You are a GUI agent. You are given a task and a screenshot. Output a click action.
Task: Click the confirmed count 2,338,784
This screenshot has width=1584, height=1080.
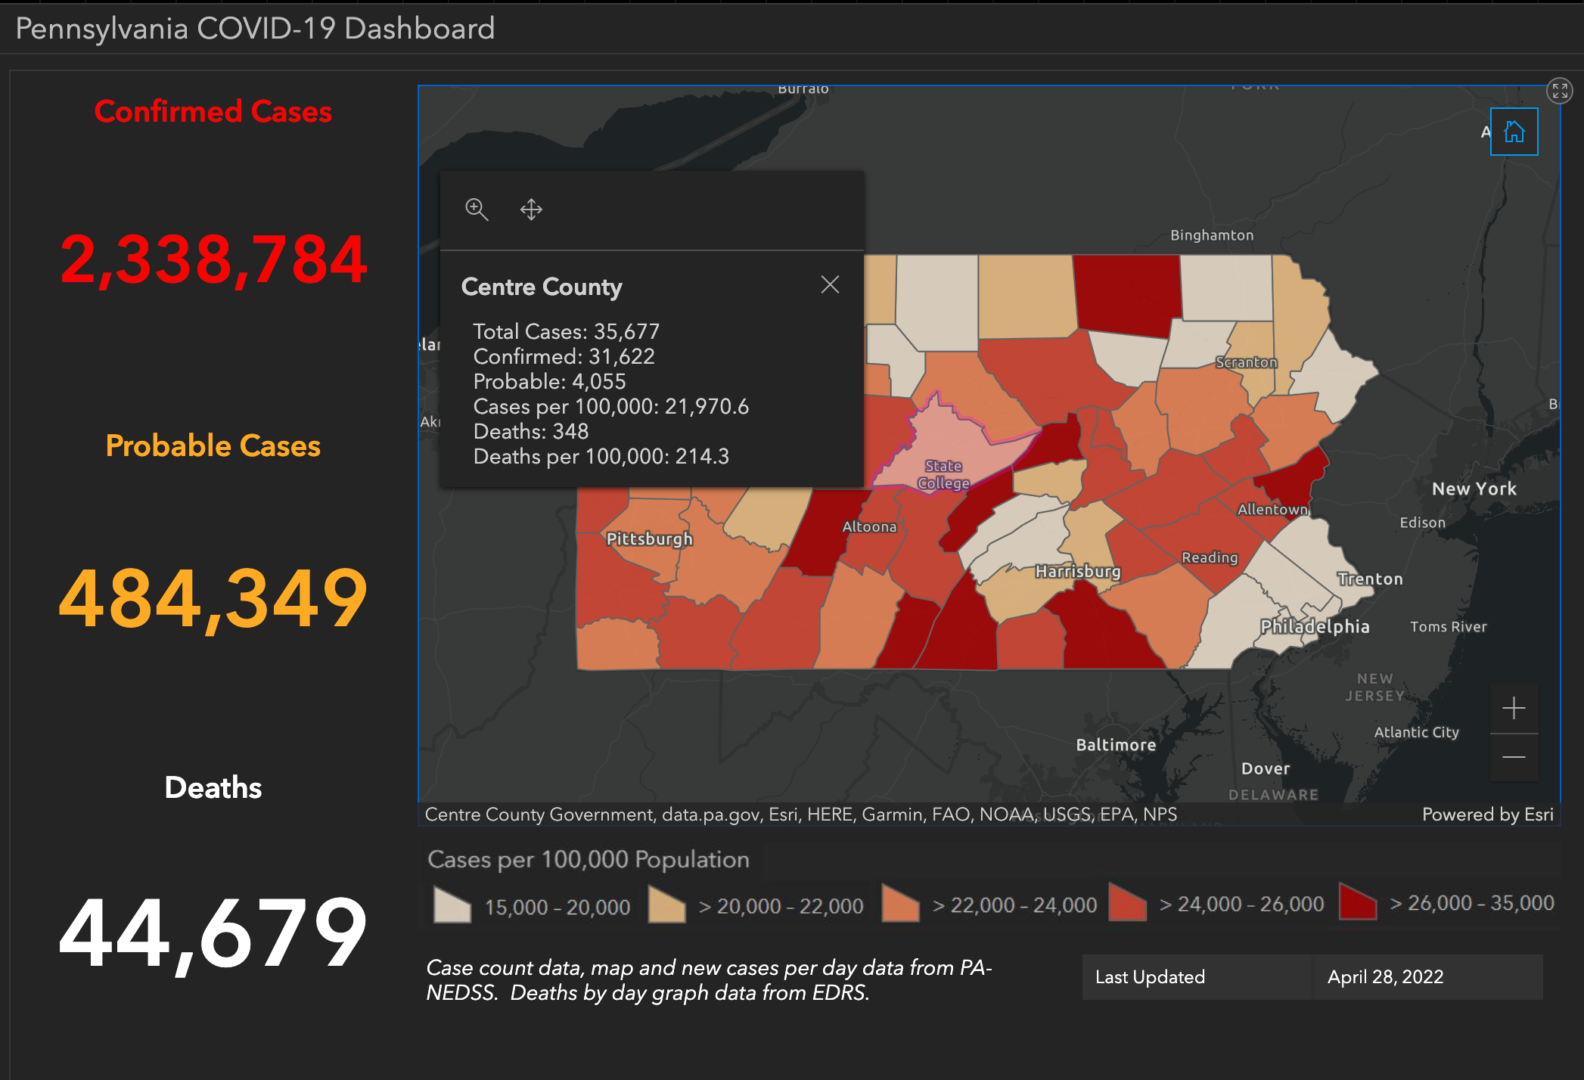tap(213, 259)
